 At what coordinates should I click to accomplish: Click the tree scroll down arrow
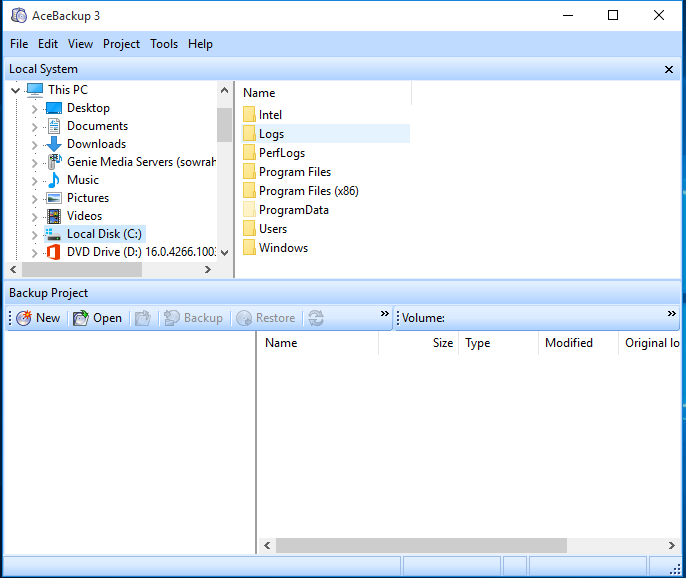(x=224, y=252)
